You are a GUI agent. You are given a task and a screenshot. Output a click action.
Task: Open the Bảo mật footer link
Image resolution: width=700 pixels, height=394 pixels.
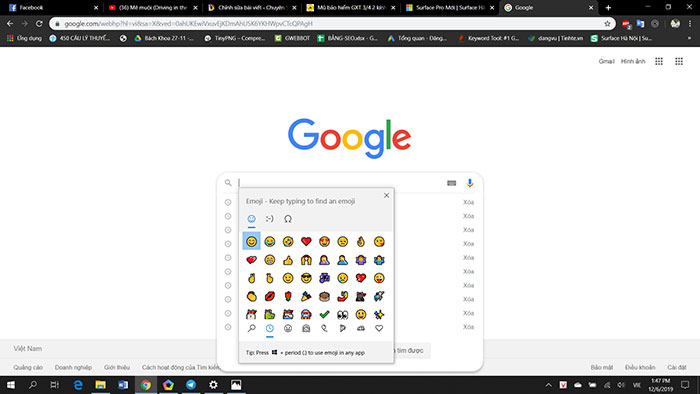coord(602,367)
